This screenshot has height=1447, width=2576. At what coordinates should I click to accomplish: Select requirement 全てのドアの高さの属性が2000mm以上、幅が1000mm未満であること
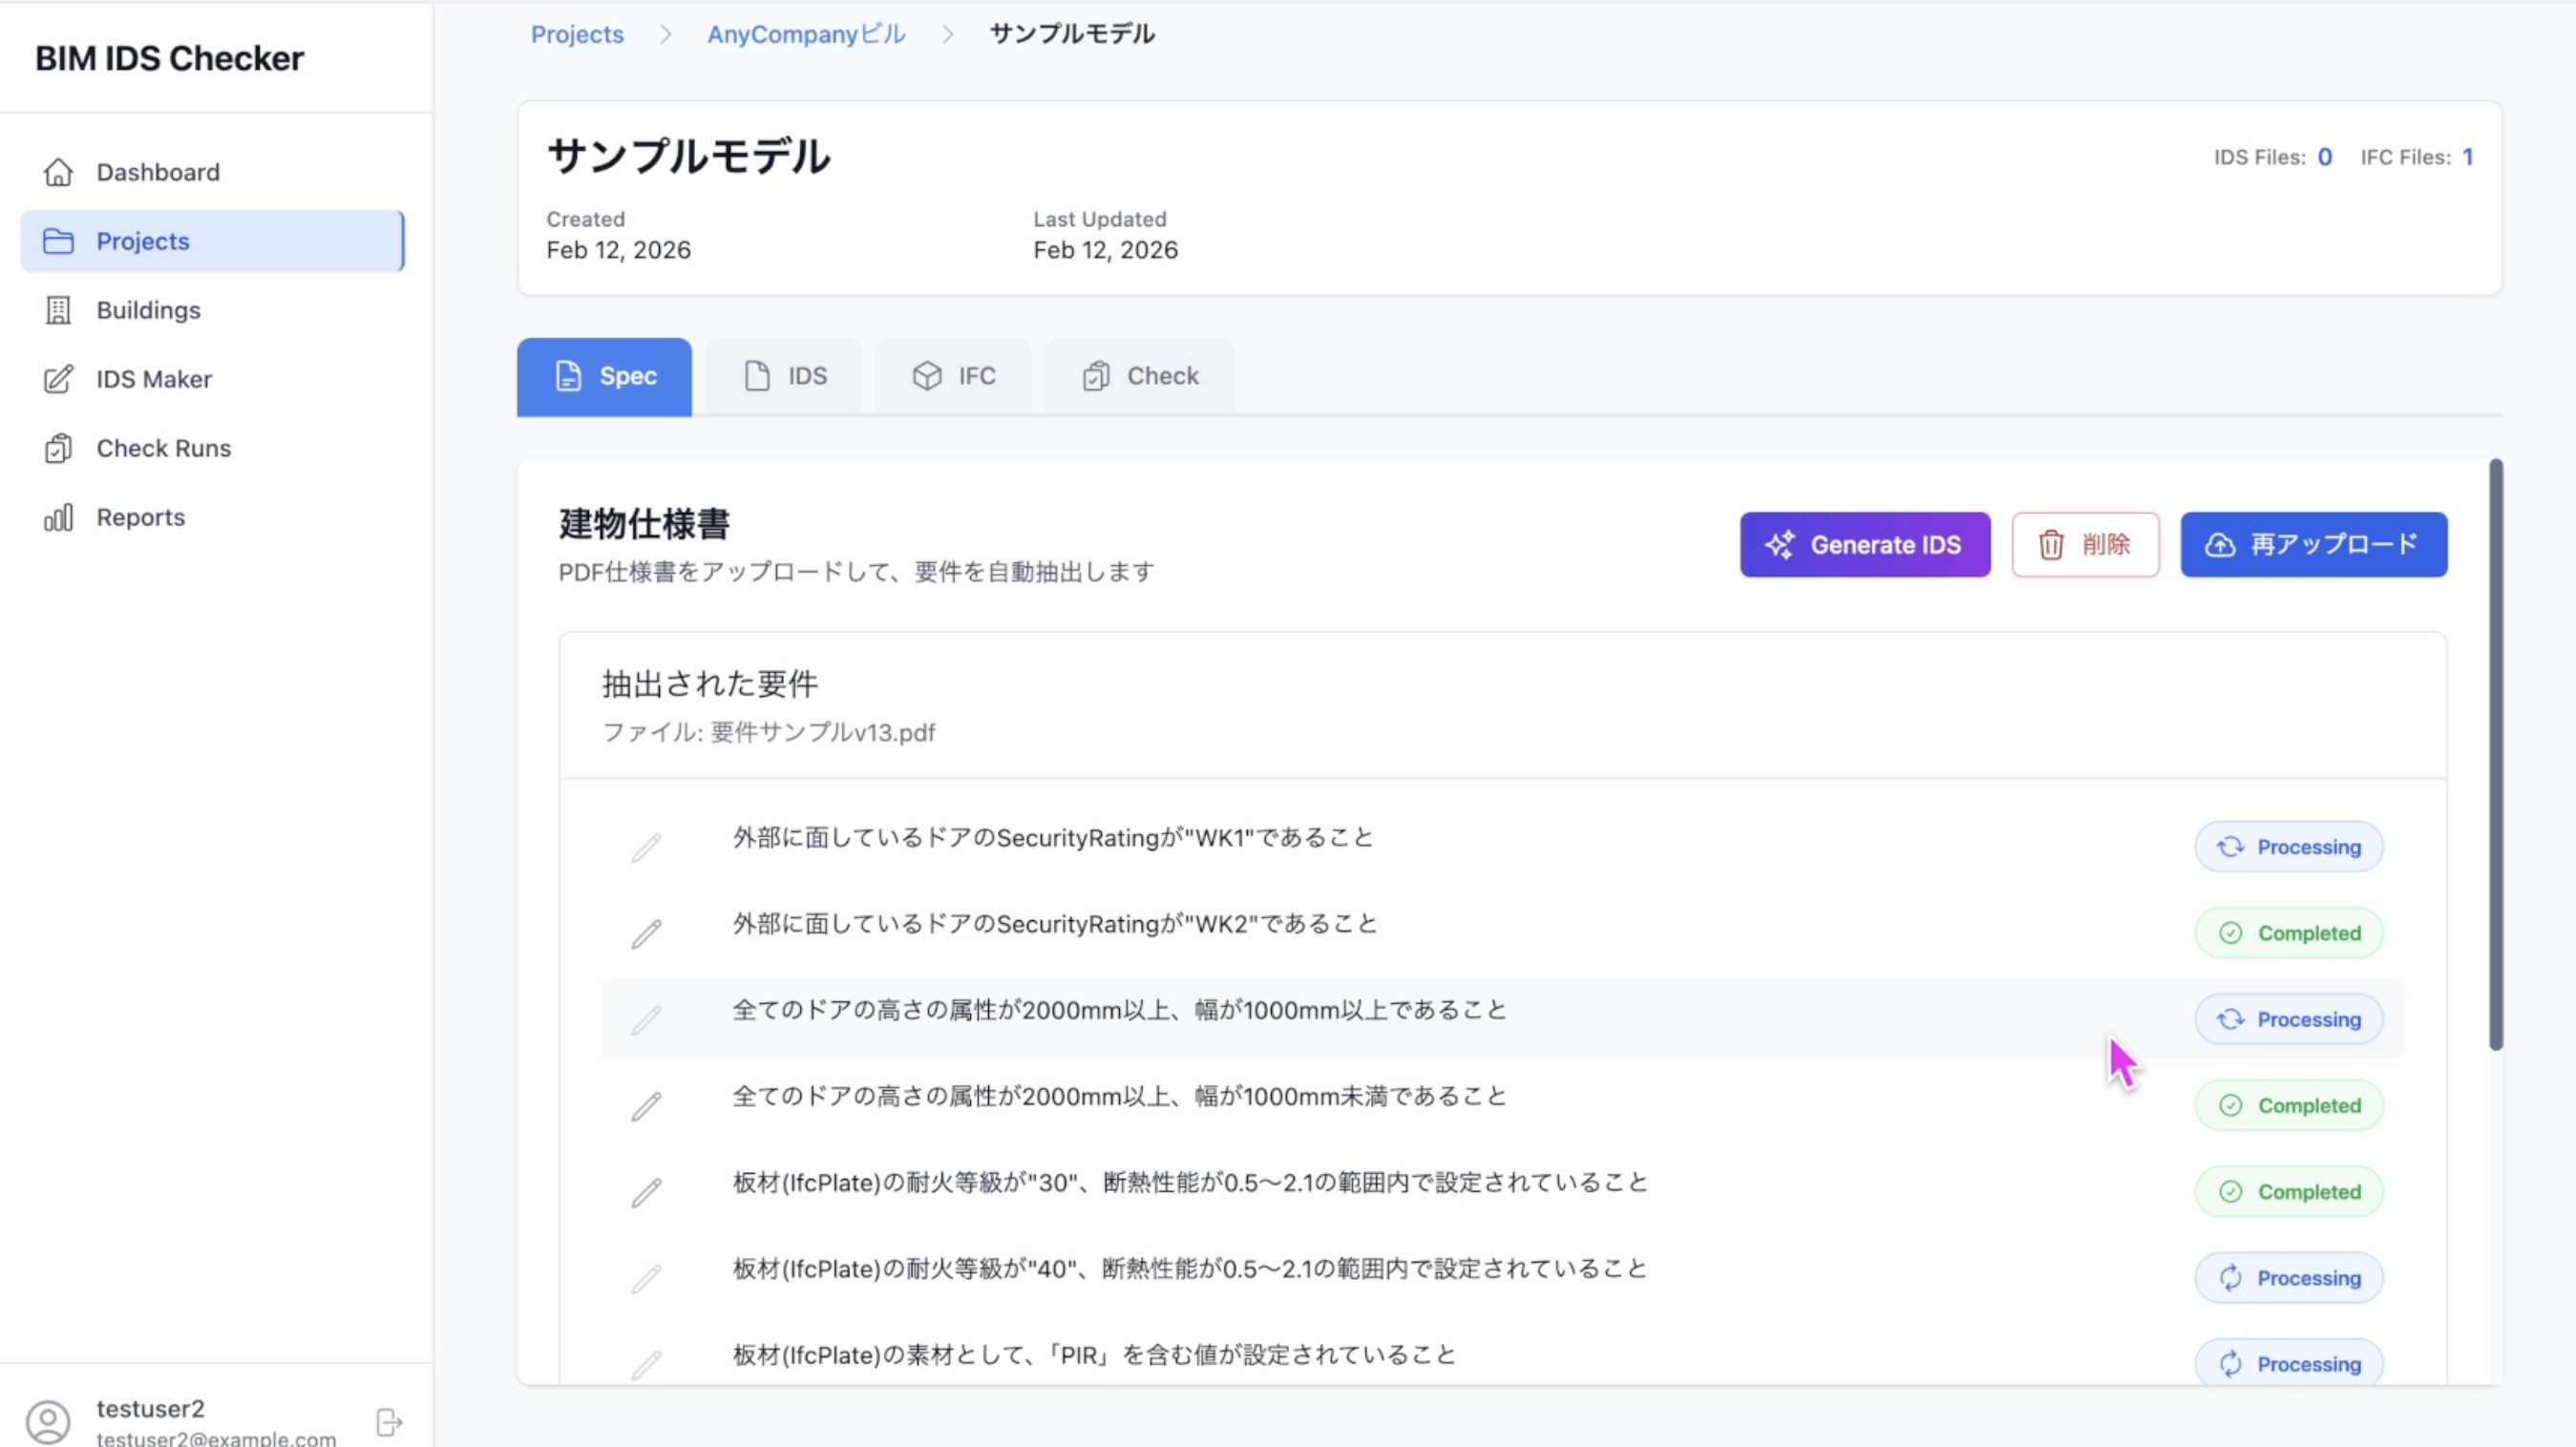point(1119,1096)
